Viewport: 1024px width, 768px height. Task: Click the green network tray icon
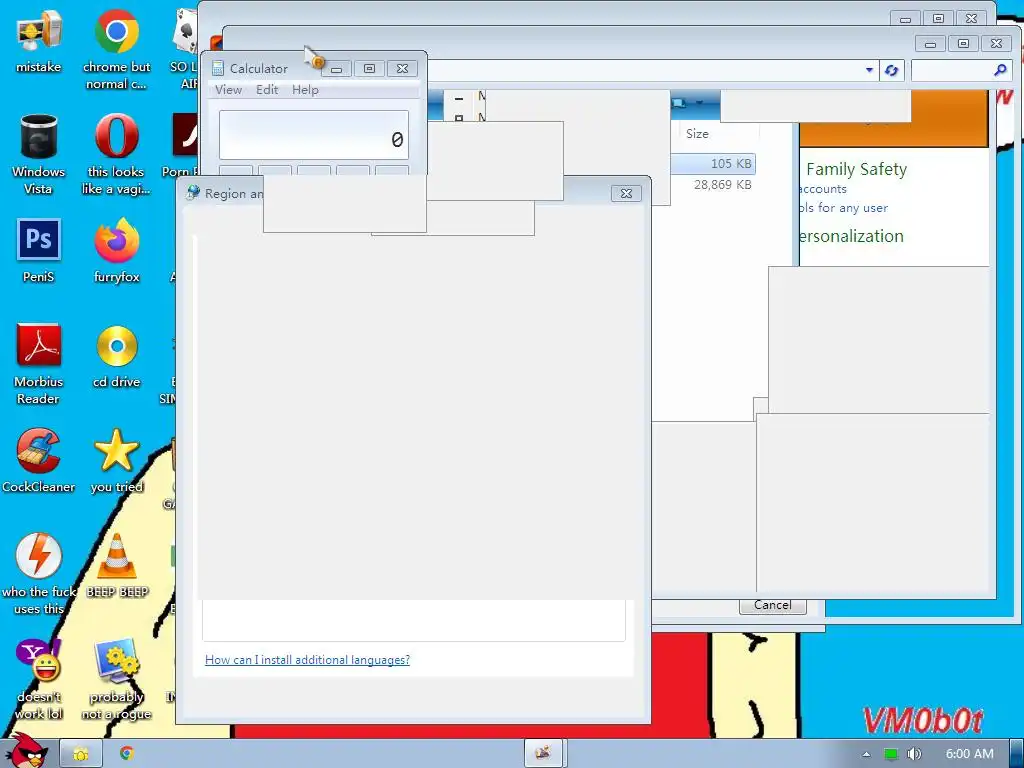(890, 754)
